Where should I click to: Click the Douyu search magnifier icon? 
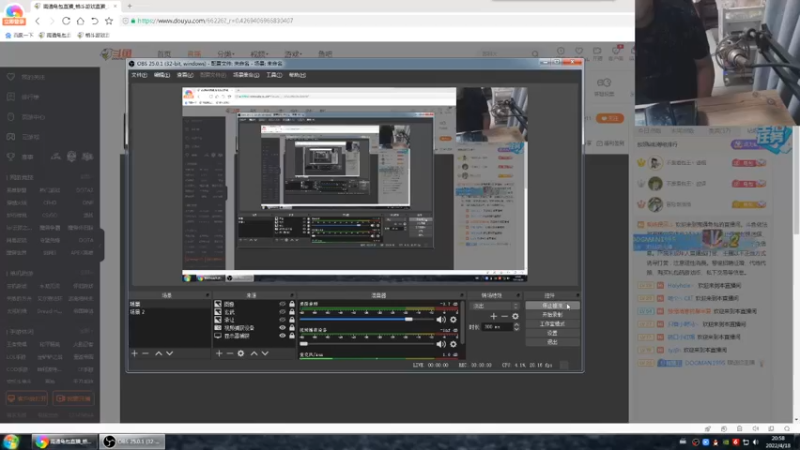coord(535,54)
